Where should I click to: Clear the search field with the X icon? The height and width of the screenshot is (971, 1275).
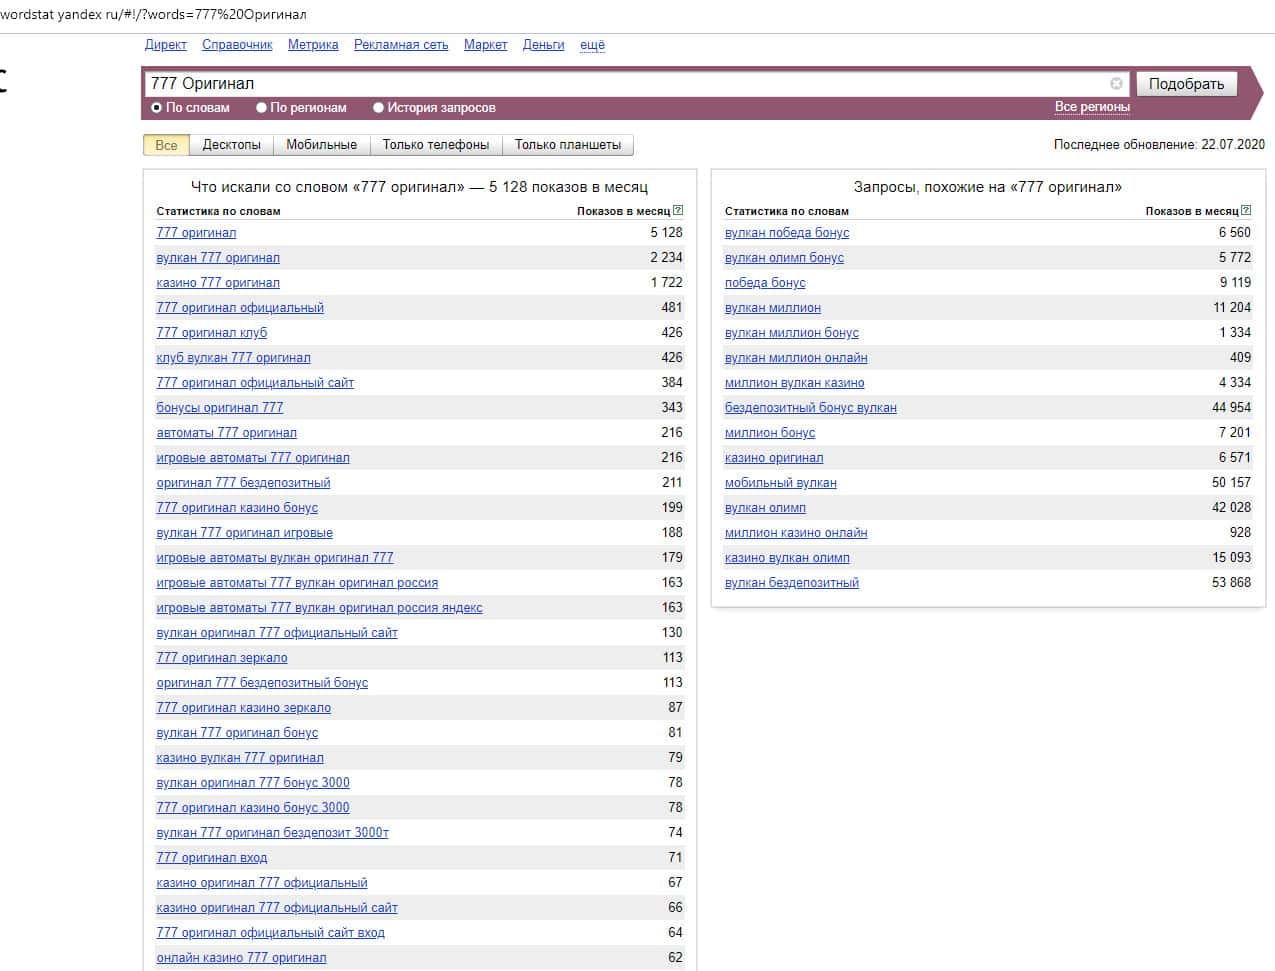coord(1116,84)
